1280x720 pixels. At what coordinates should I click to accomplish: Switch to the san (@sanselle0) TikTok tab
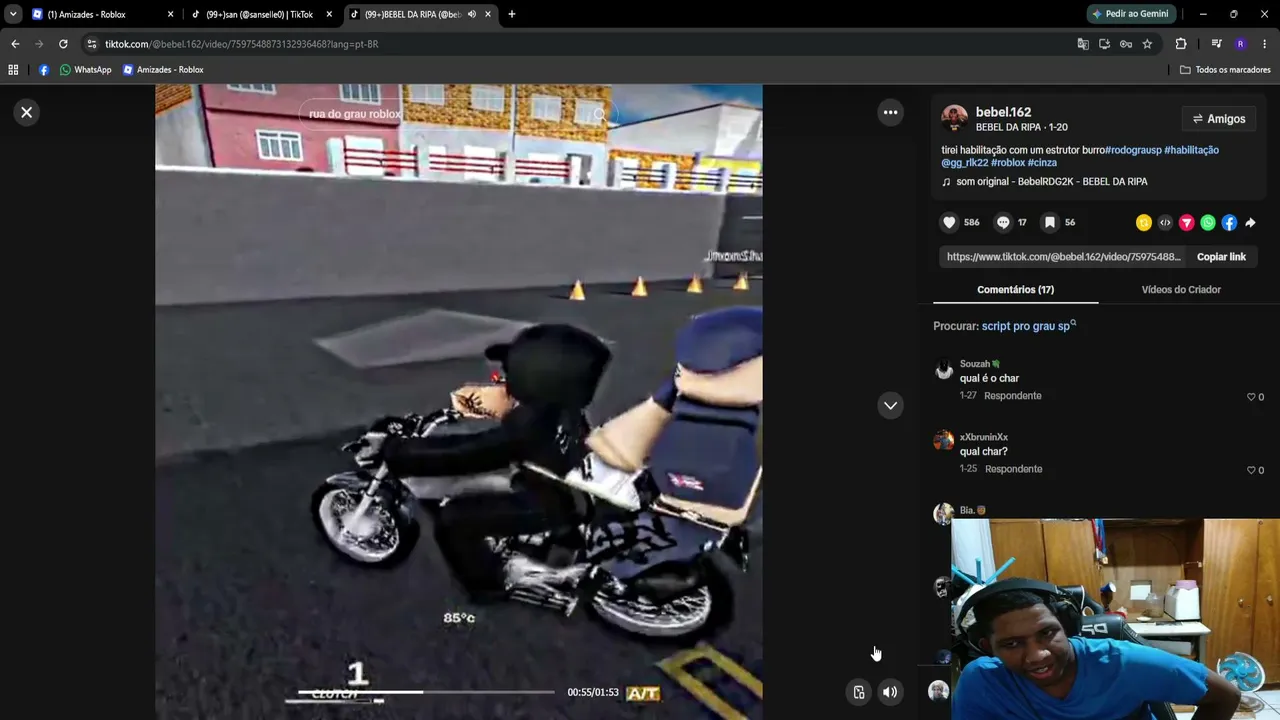259,15
